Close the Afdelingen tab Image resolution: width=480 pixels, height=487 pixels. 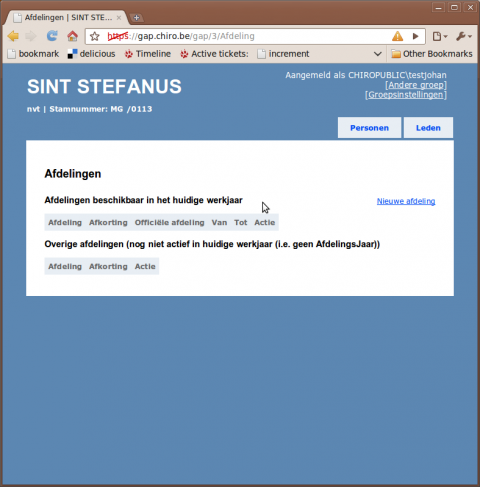pyautogui.click(x=119, y=18)
